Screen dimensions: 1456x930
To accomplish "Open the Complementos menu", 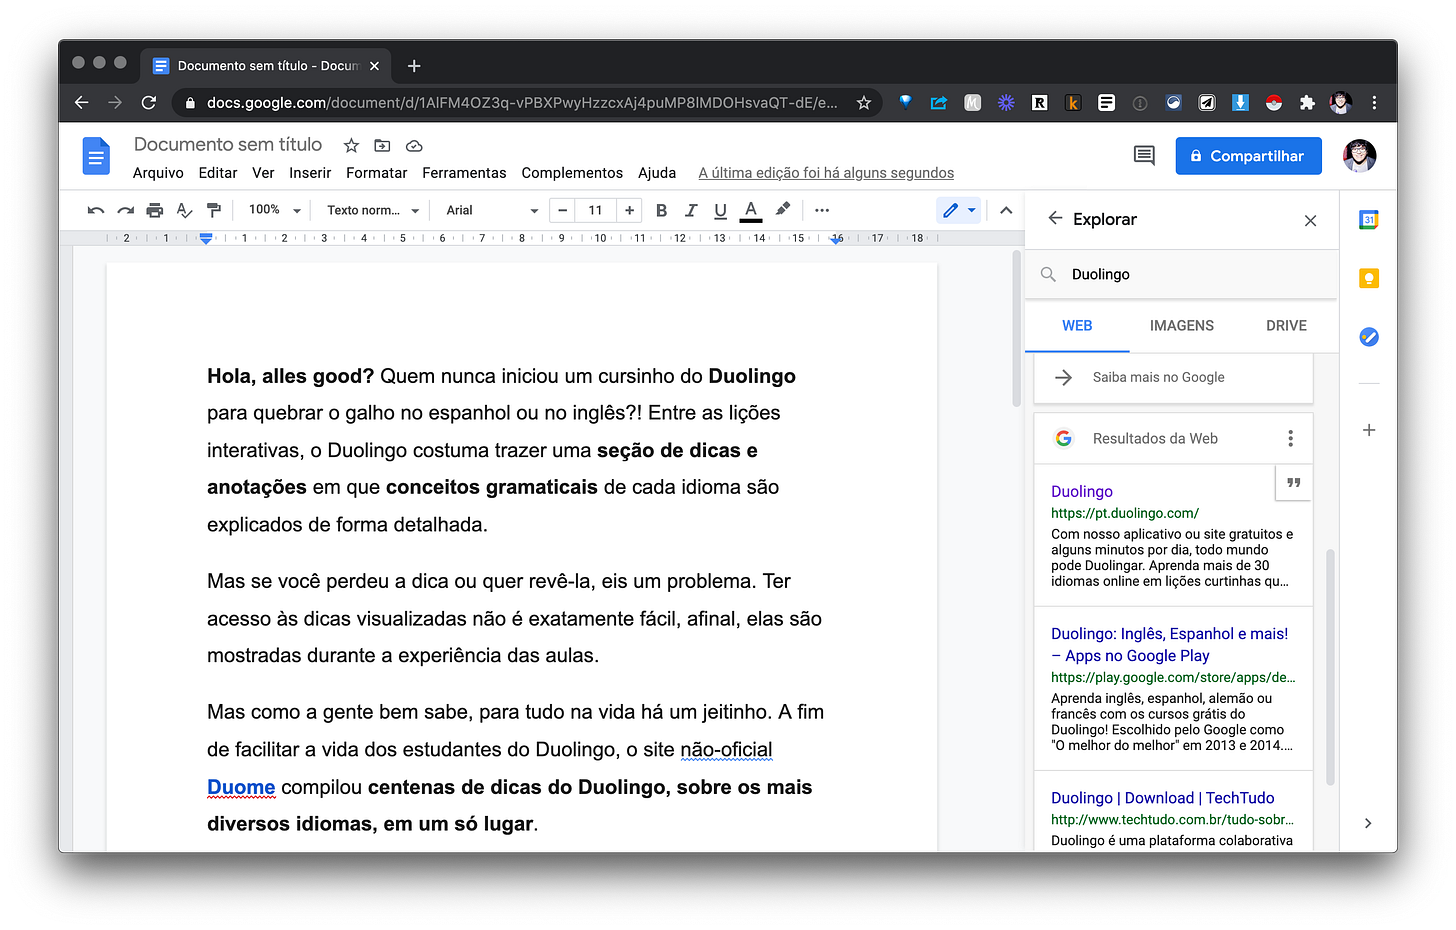I will [x=572, y=173].
